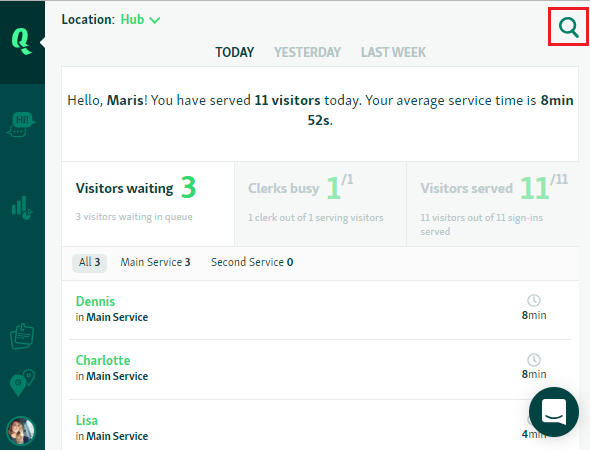Click the Qminder Q logo

pyautogui.click(x=21, y=41)
